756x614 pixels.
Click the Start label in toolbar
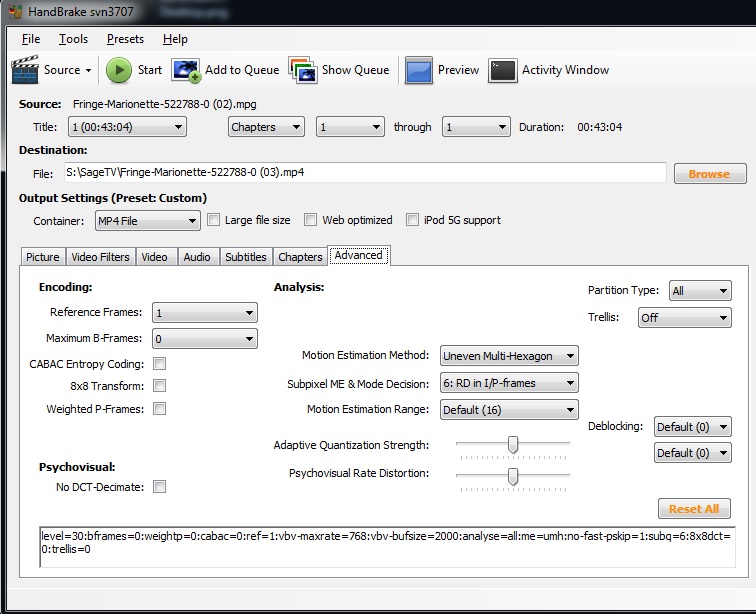149,70
